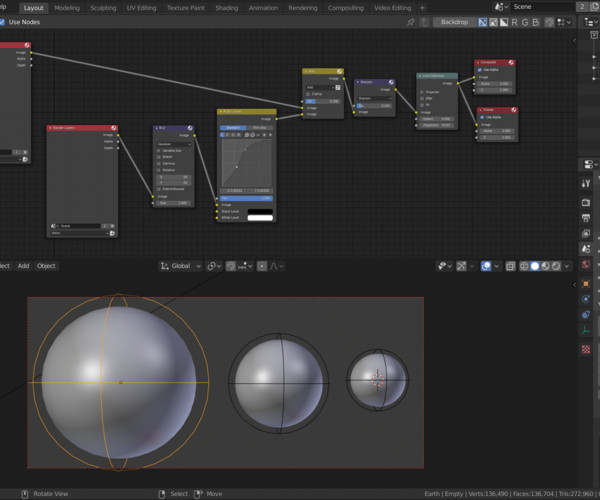Open the Object menu in 3D viewport

[x=46, y=266]
